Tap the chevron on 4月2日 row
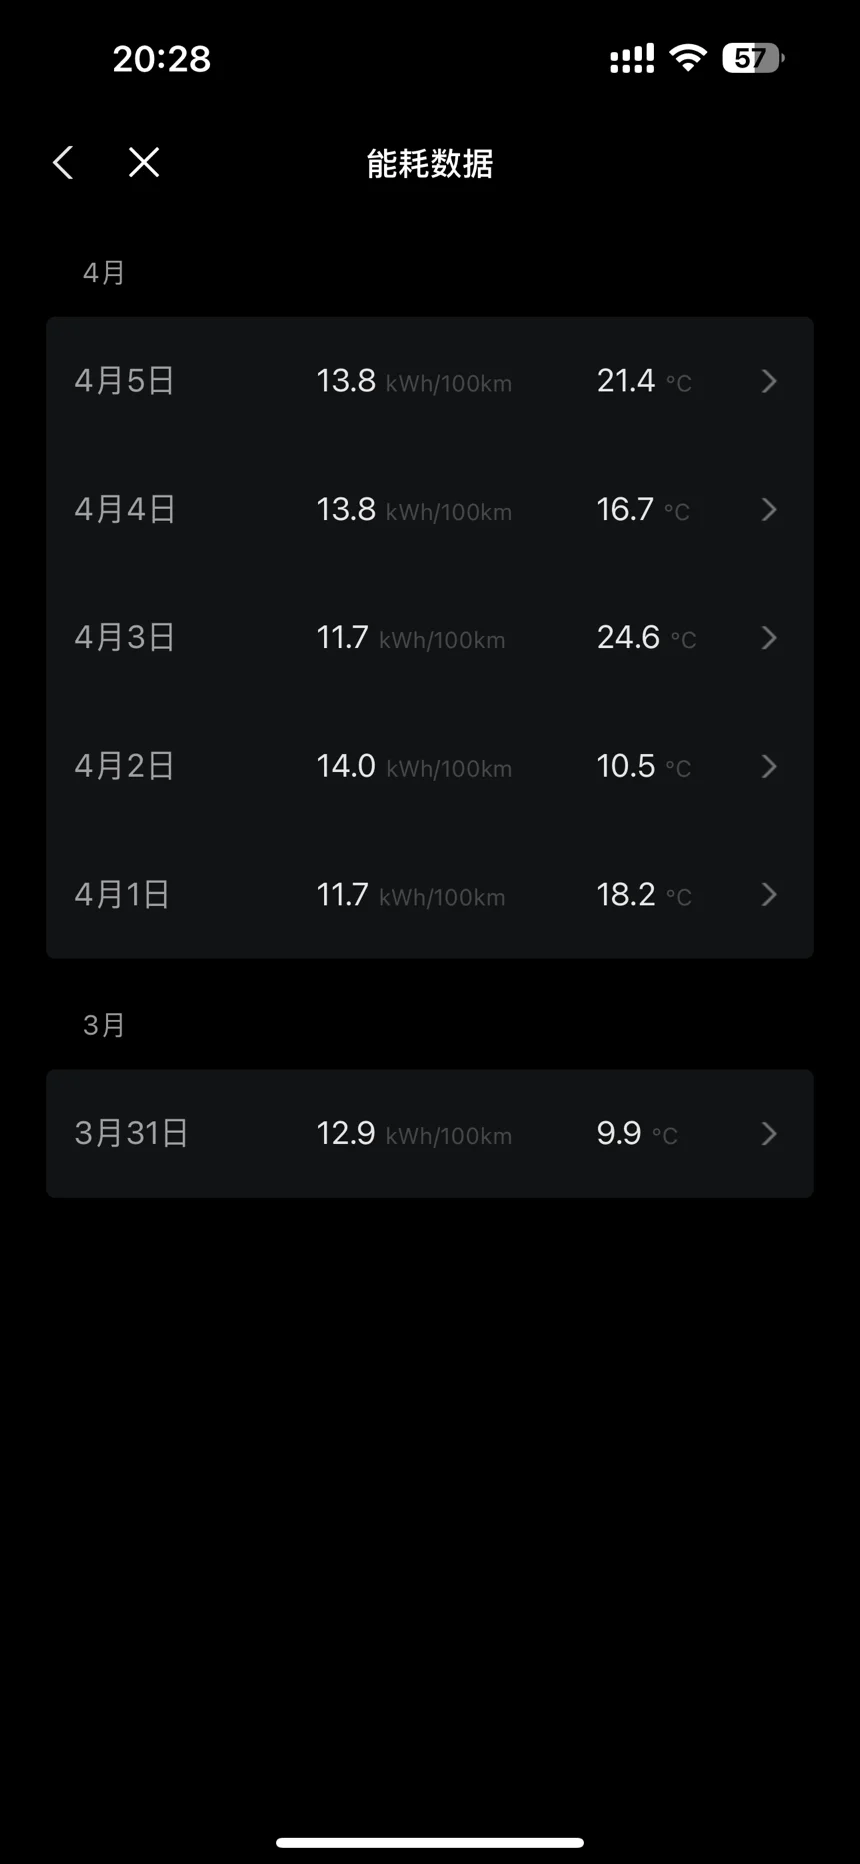 tap(768, 766)
